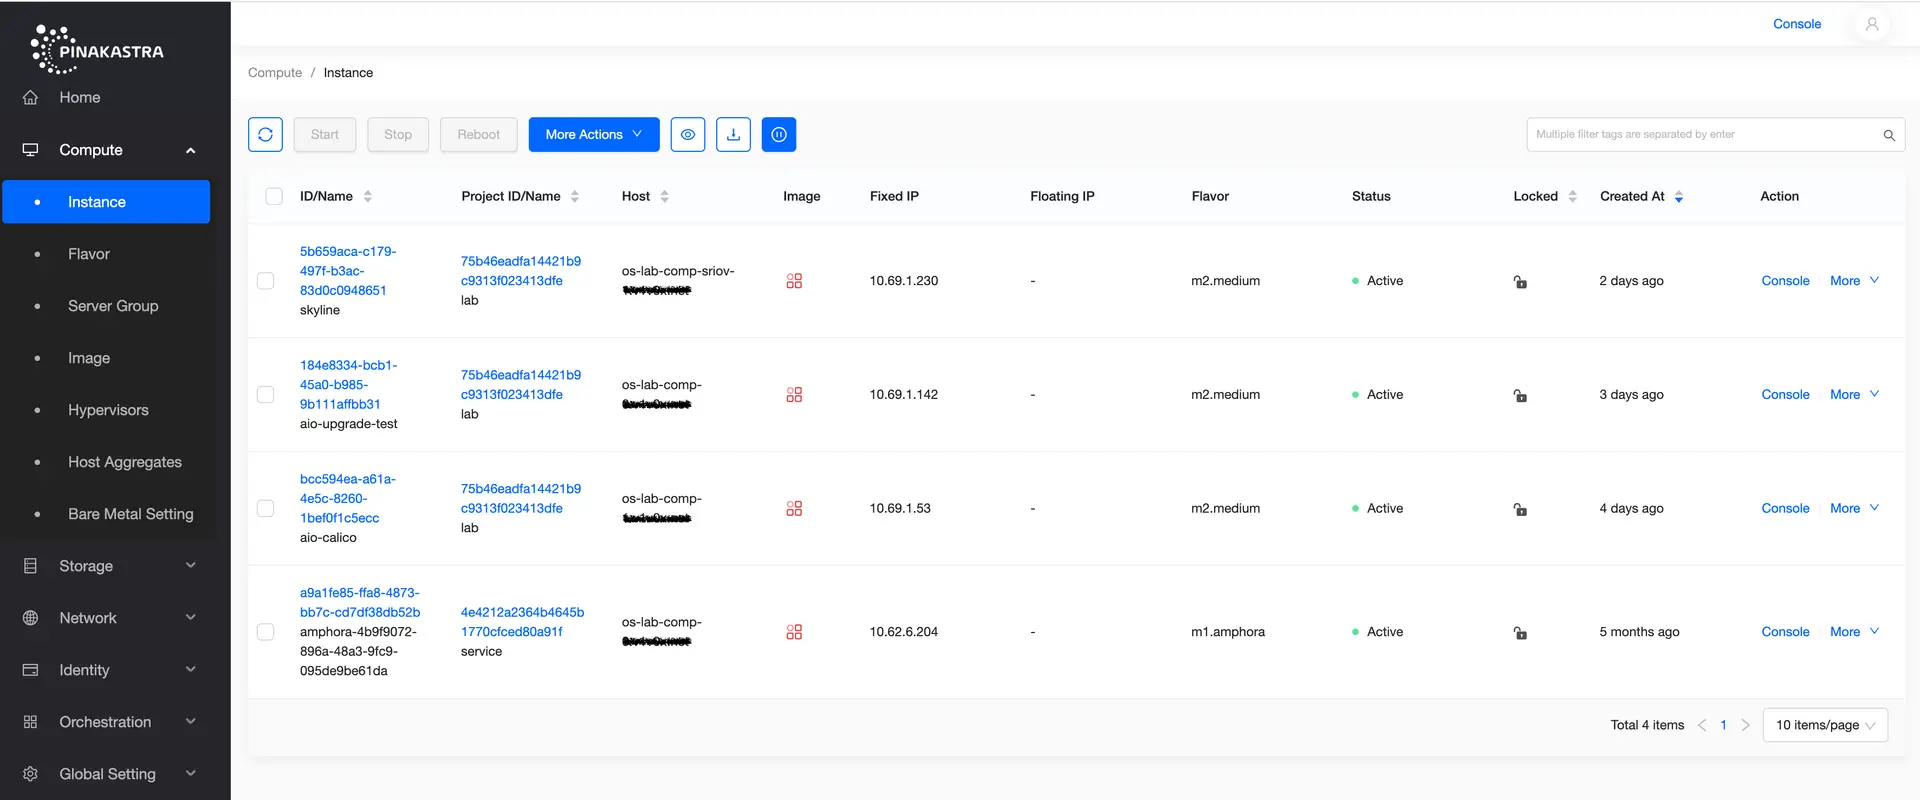Viewport: 1920px width, 800px height.
Task: Click lock icon for aio-calico instance
Action: coord(1520,510)
